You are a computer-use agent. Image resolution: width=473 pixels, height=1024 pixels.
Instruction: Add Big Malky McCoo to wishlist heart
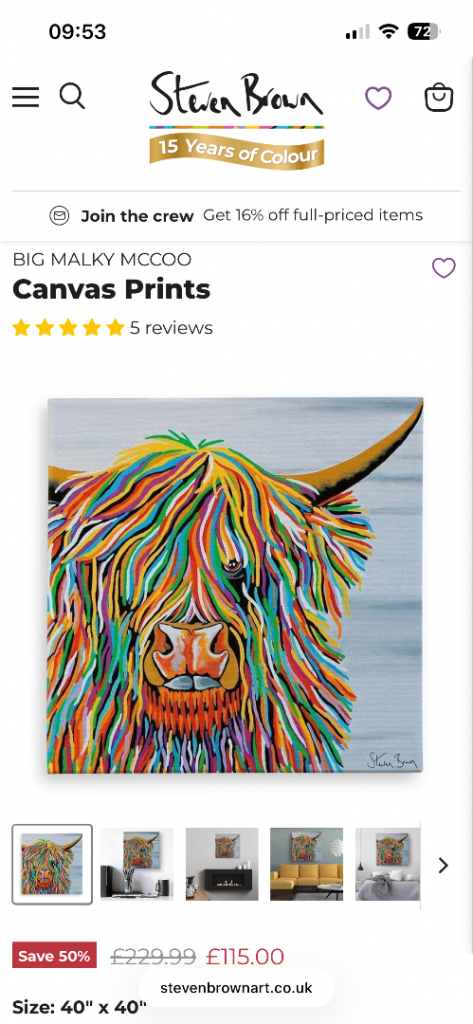point(444,268)
